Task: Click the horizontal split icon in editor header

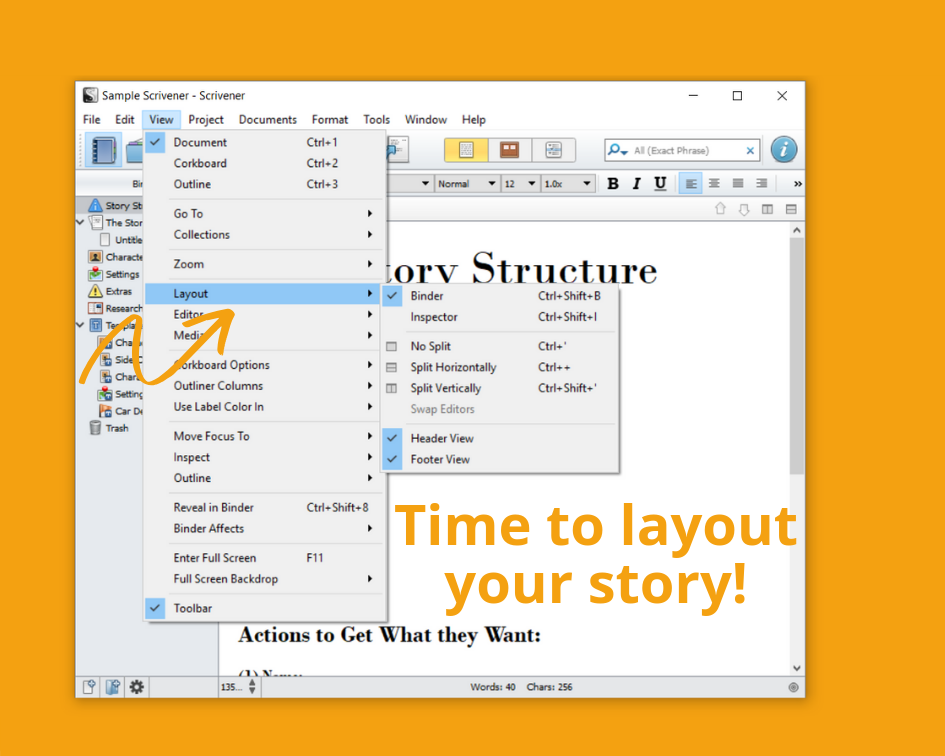Action: coord(791,209)
